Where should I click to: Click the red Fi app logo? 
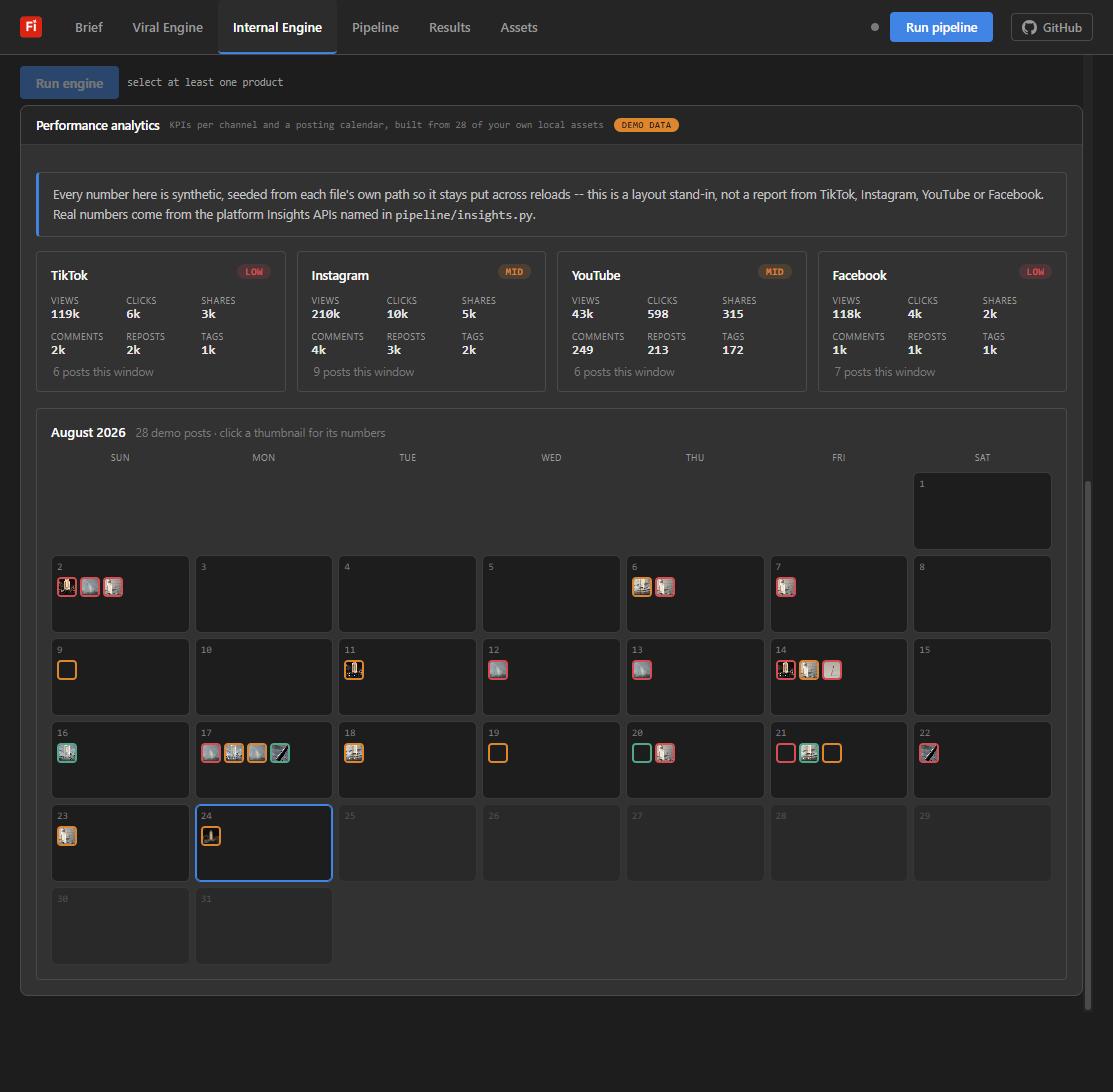[31, 27]
